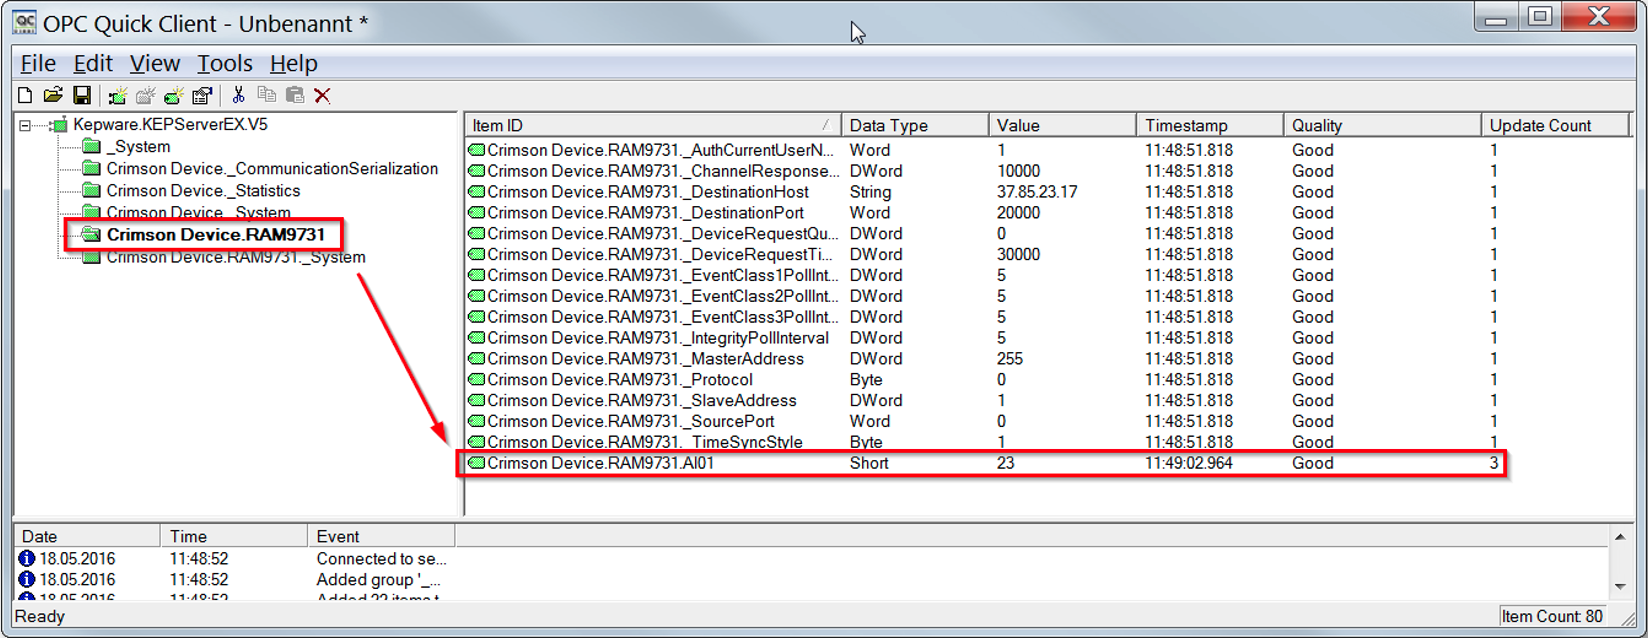
Task: Click the red X Delete toolbar icon
Action: click(322, 95)
